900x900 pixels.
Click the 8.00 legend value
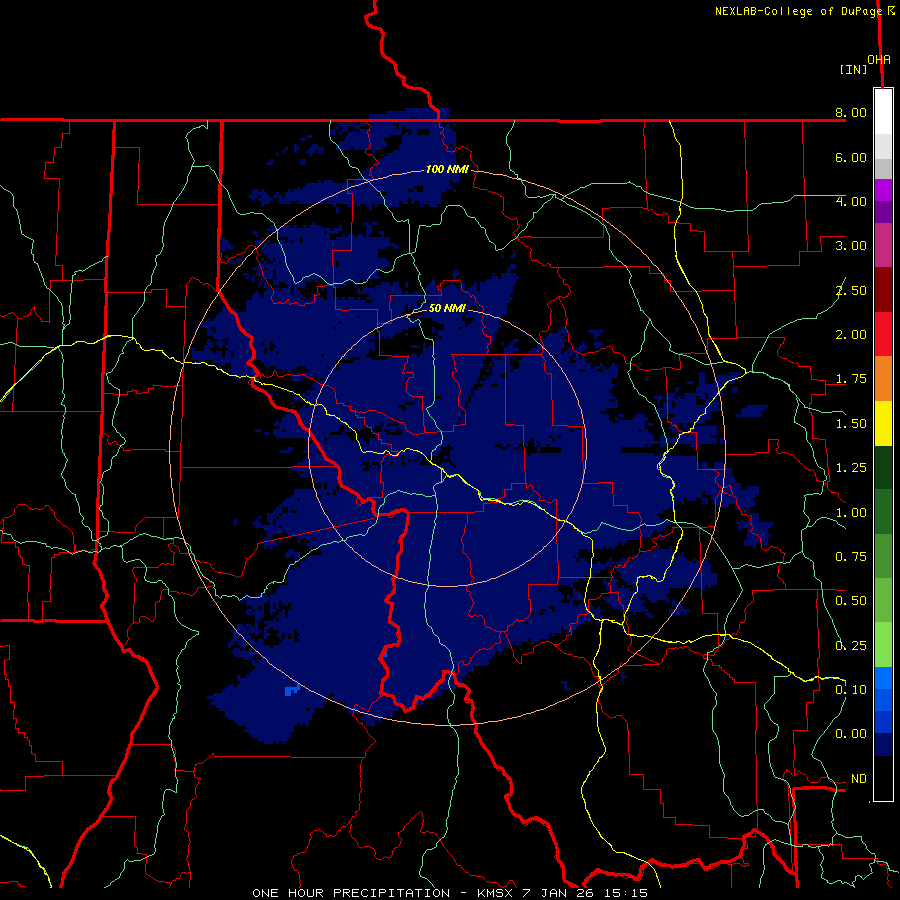[x=851, y=112]
